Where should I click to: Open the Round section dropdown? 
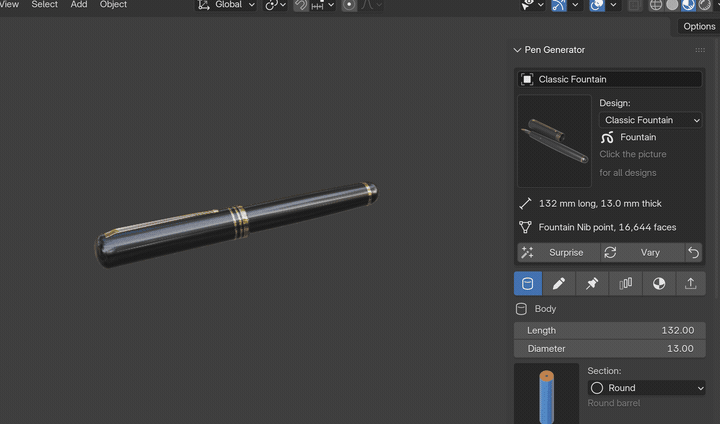[647, 388]
